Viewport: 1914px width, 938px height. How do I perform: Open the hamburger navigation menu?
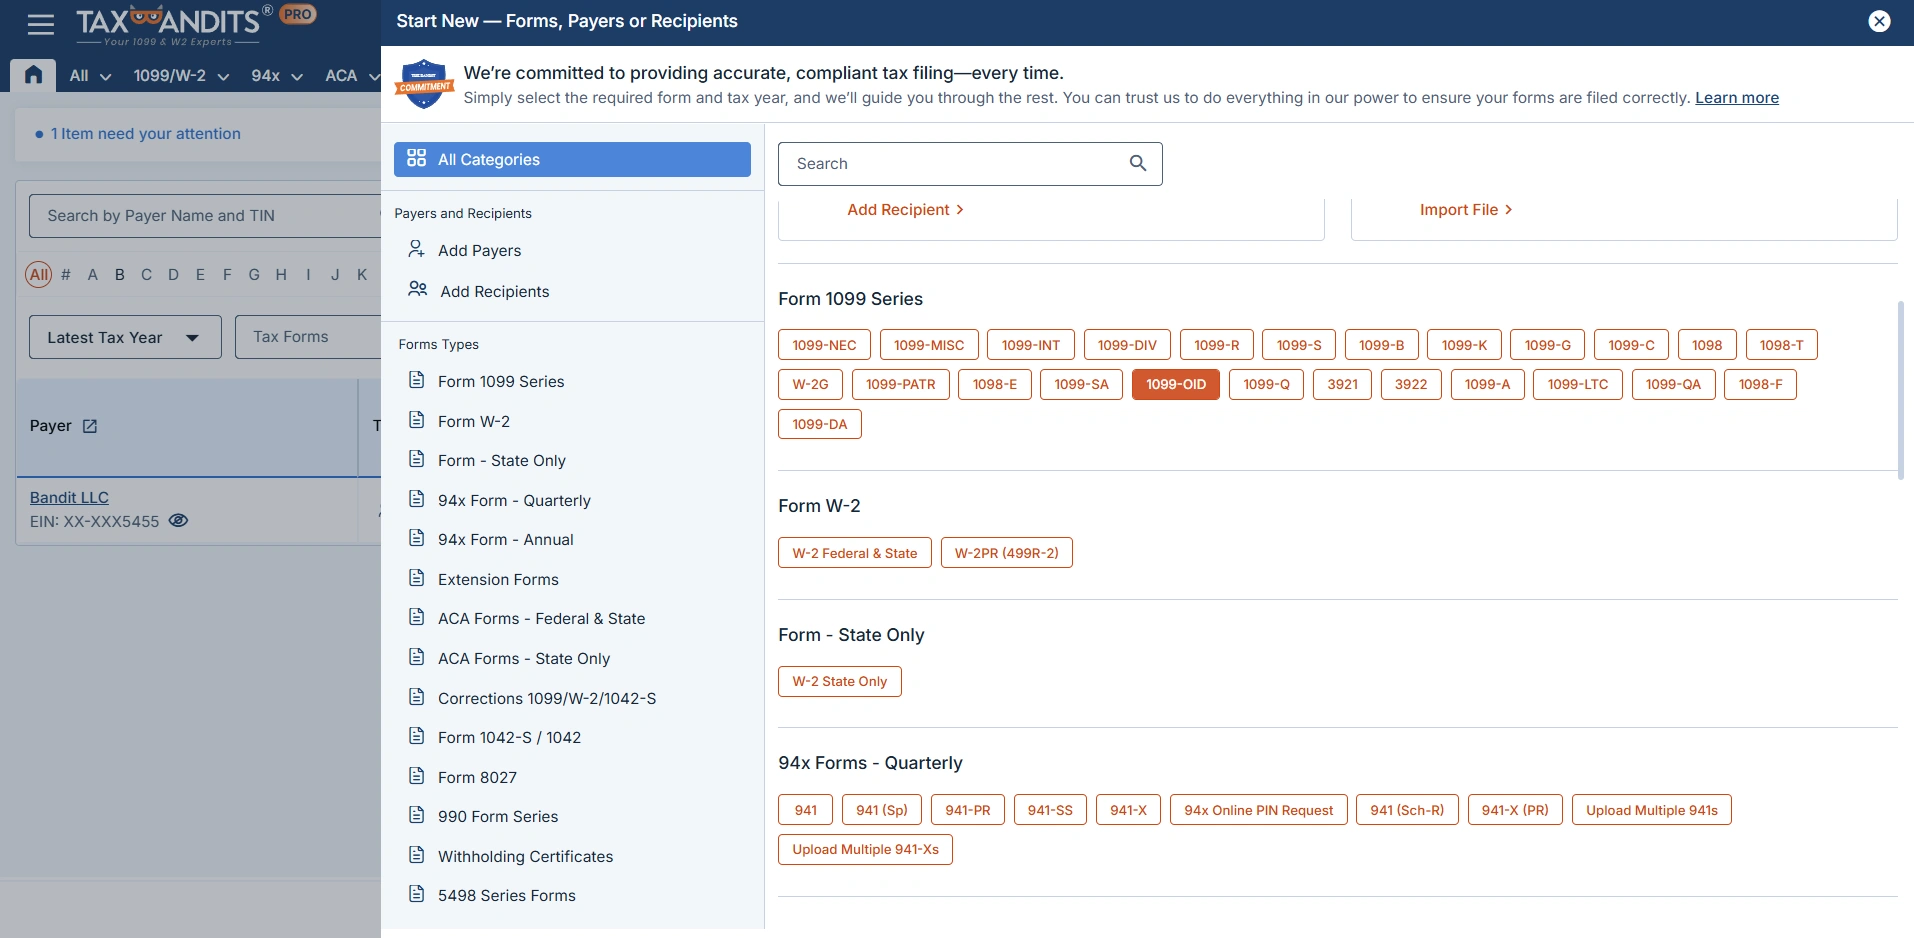click(41, 24)
